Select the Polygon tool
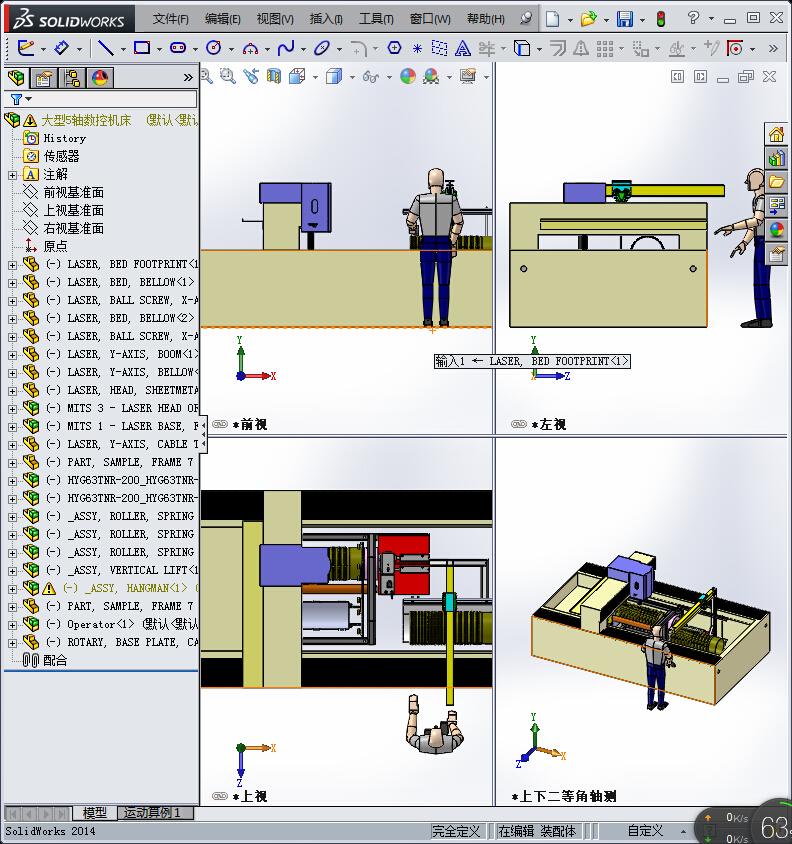The width and height of the screenshot is (792, 844). (x=394, y=48)
